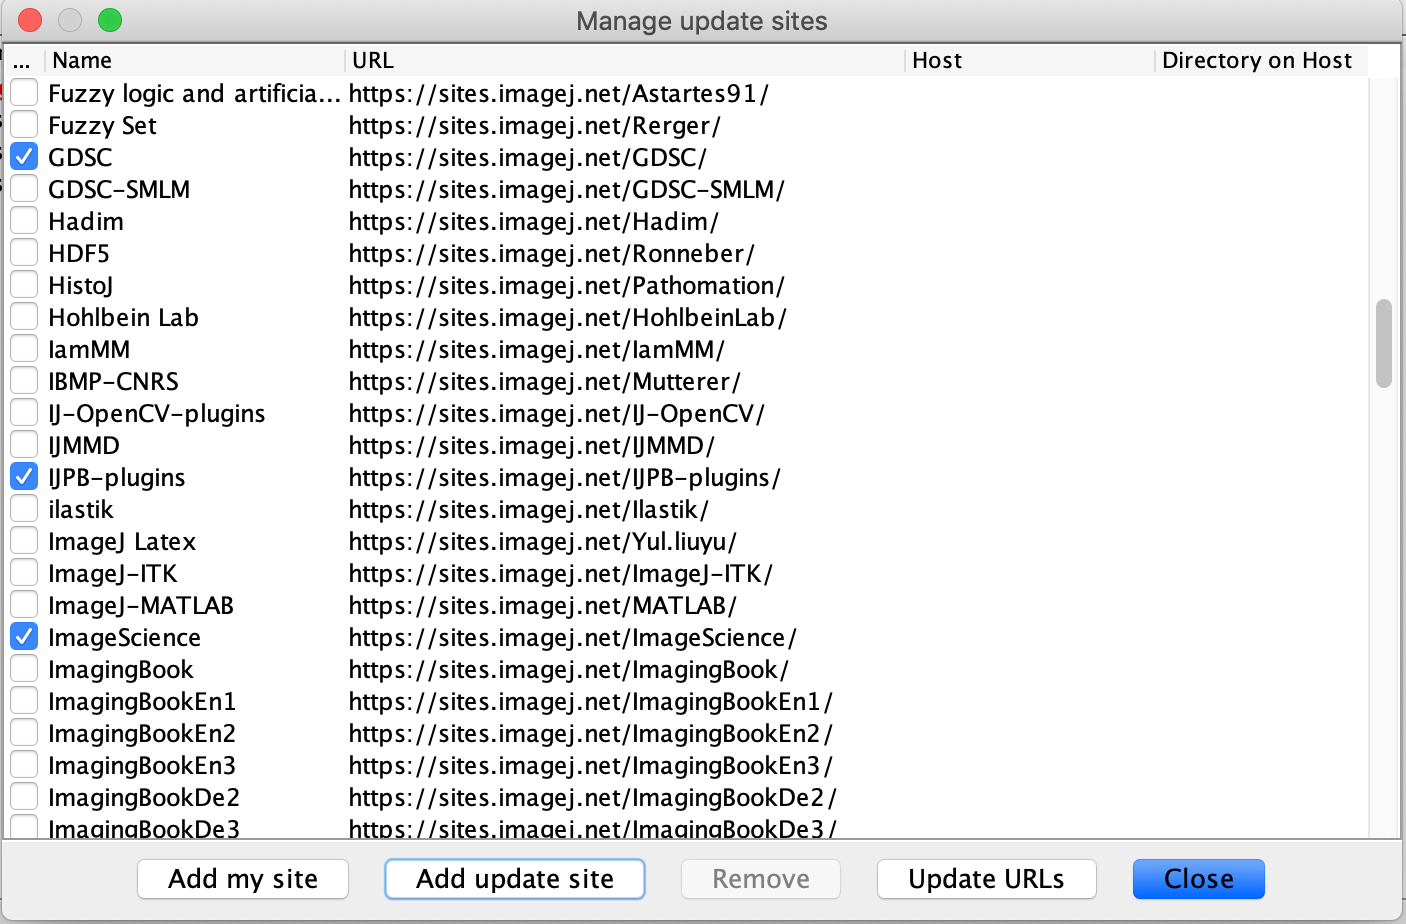Uncheck the GDSC update site
This screenshot has height=924, width=1406.
click(24, 157)
